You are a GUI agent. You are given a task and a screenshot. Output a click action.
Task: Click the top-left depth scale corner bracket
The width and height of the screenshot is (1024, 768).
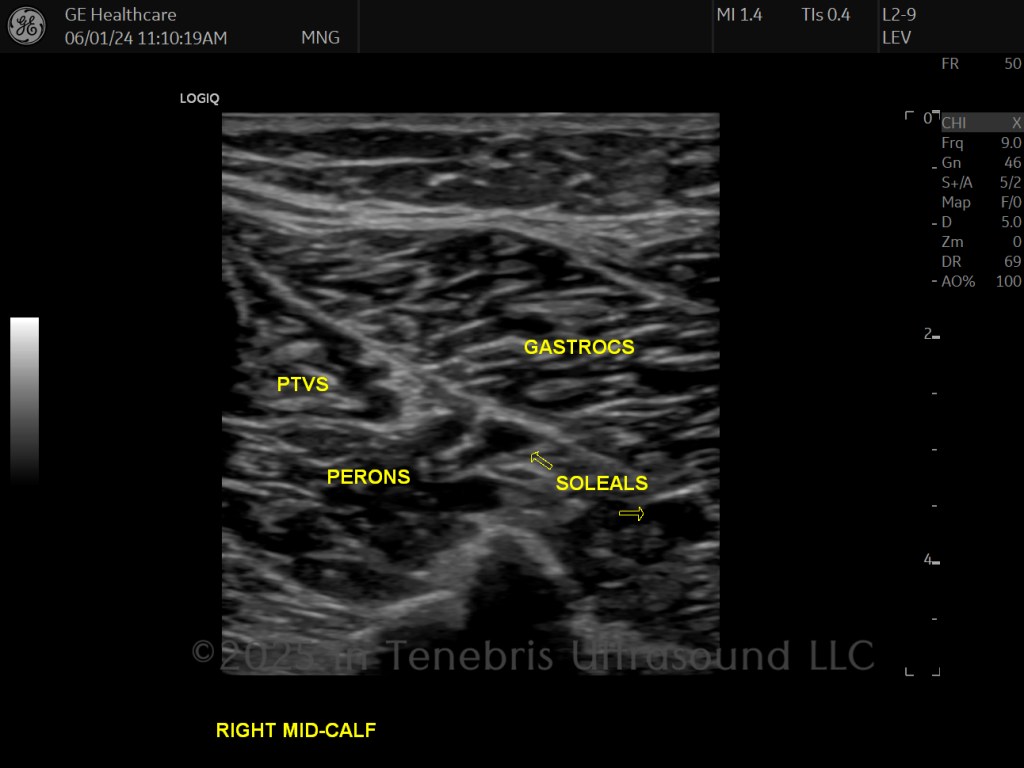pos(909,116)
